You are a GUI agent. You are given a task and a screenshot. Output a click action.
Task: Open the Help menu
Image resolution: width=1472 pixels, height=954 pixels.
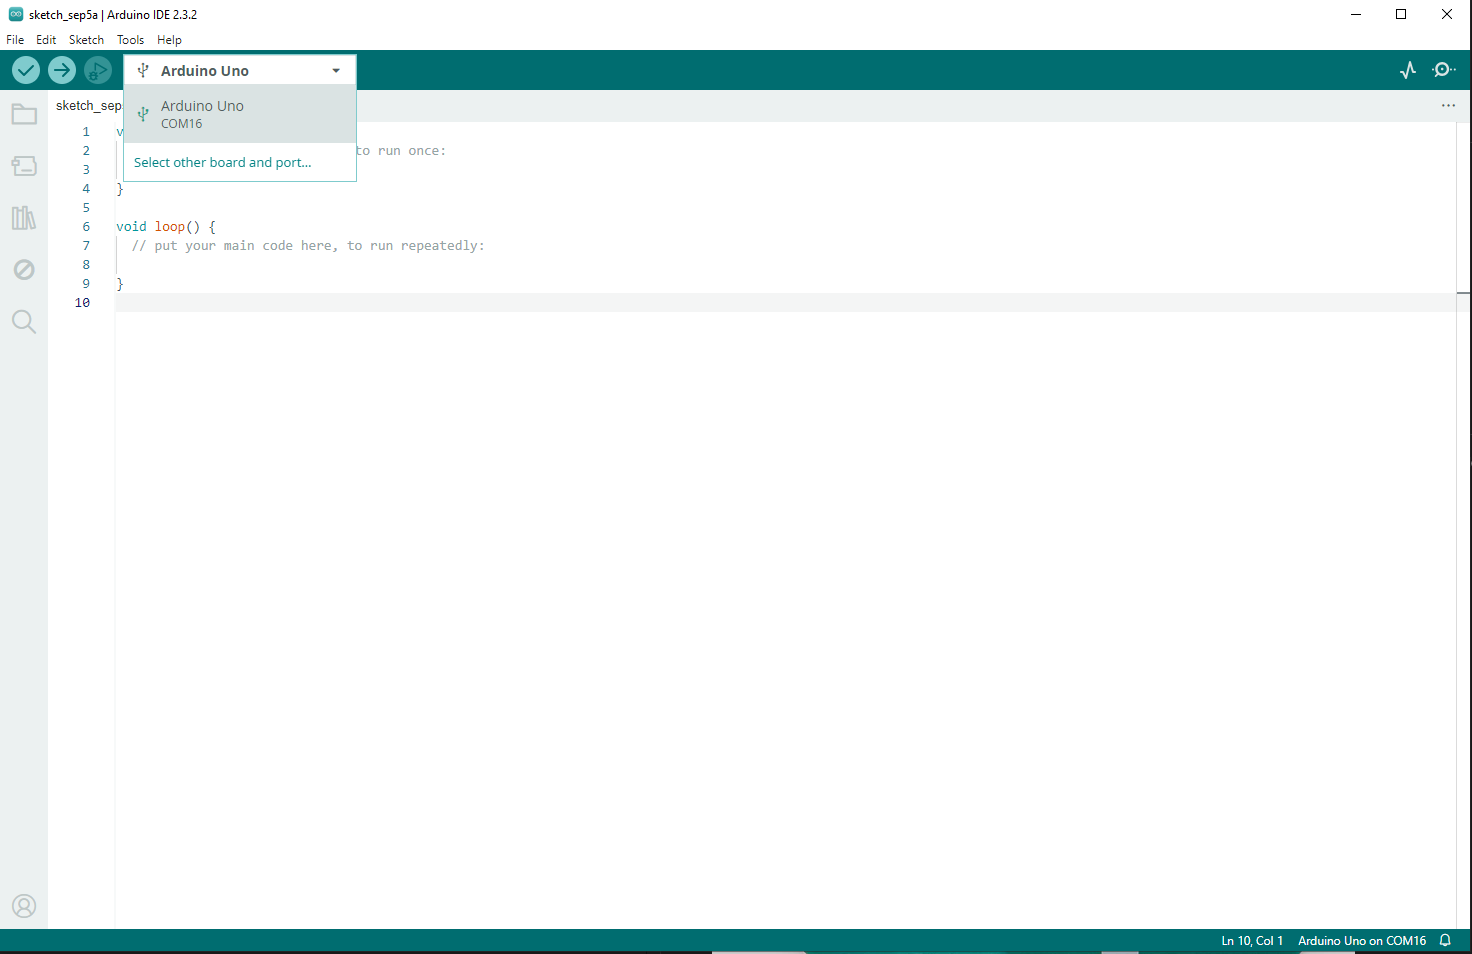[x=169, y=40]
